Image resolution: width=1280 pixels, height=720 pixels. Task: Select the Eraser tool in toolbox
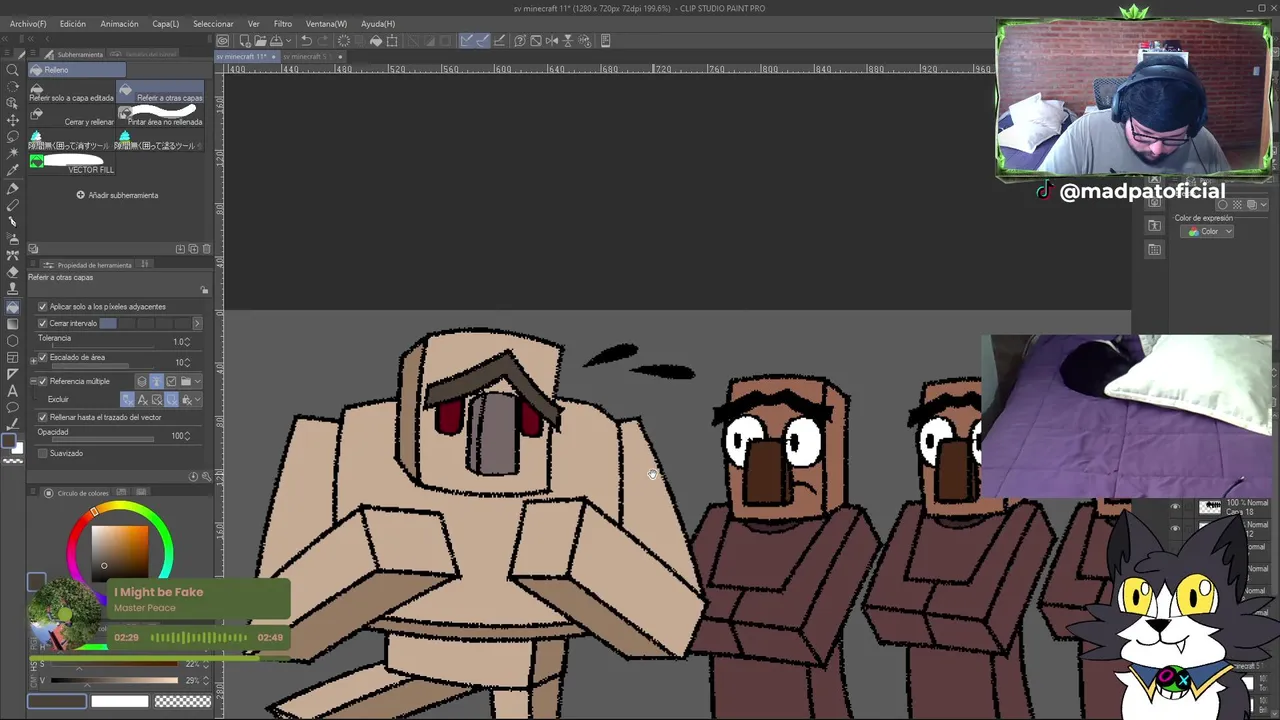(12, 272)
